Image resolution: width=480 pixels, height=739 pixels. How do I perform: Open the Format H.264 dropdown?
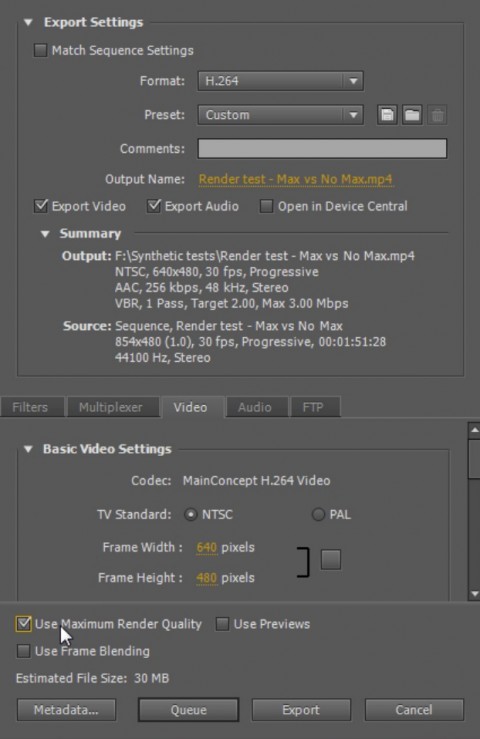(280, 81)
